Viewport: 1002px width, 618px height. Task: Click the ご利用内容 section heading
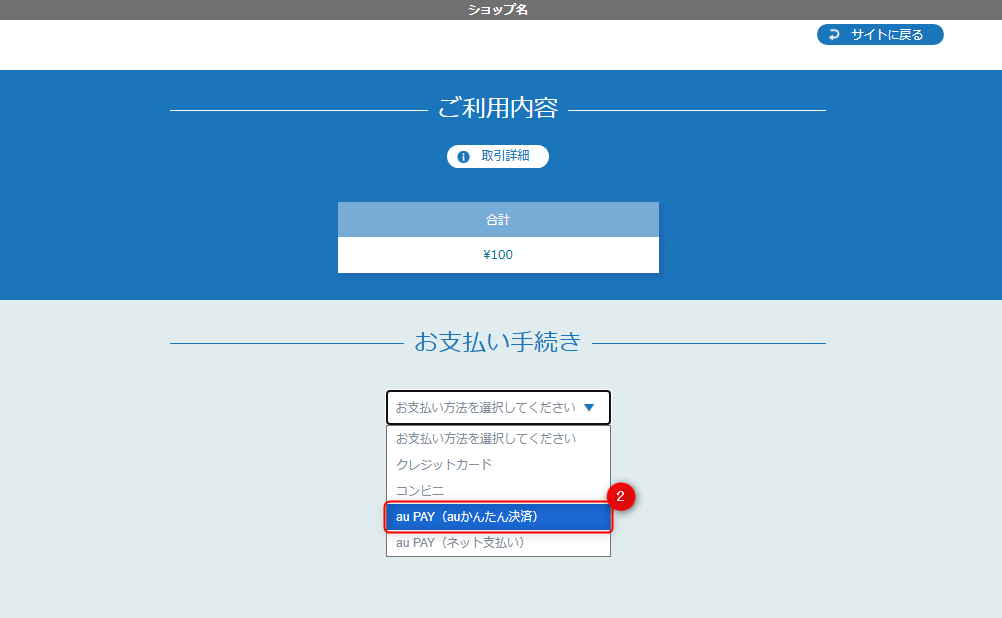point(498,110)
